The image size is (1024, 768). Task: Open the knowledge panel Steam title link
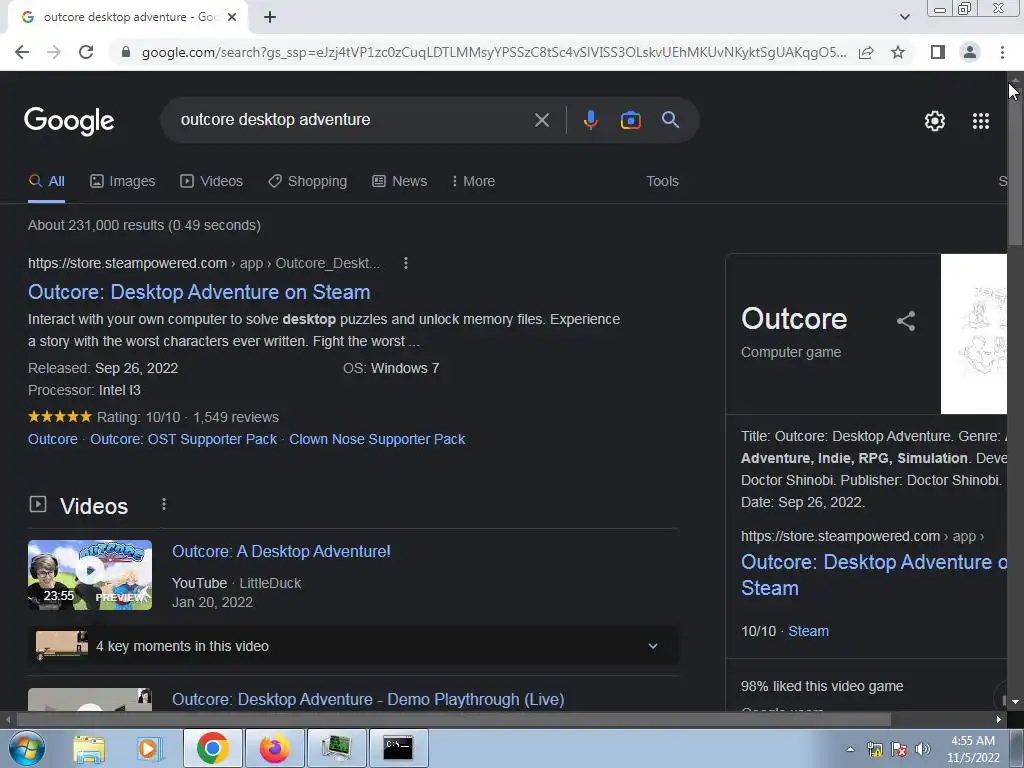pyautogui.click(x=873, y=575)
